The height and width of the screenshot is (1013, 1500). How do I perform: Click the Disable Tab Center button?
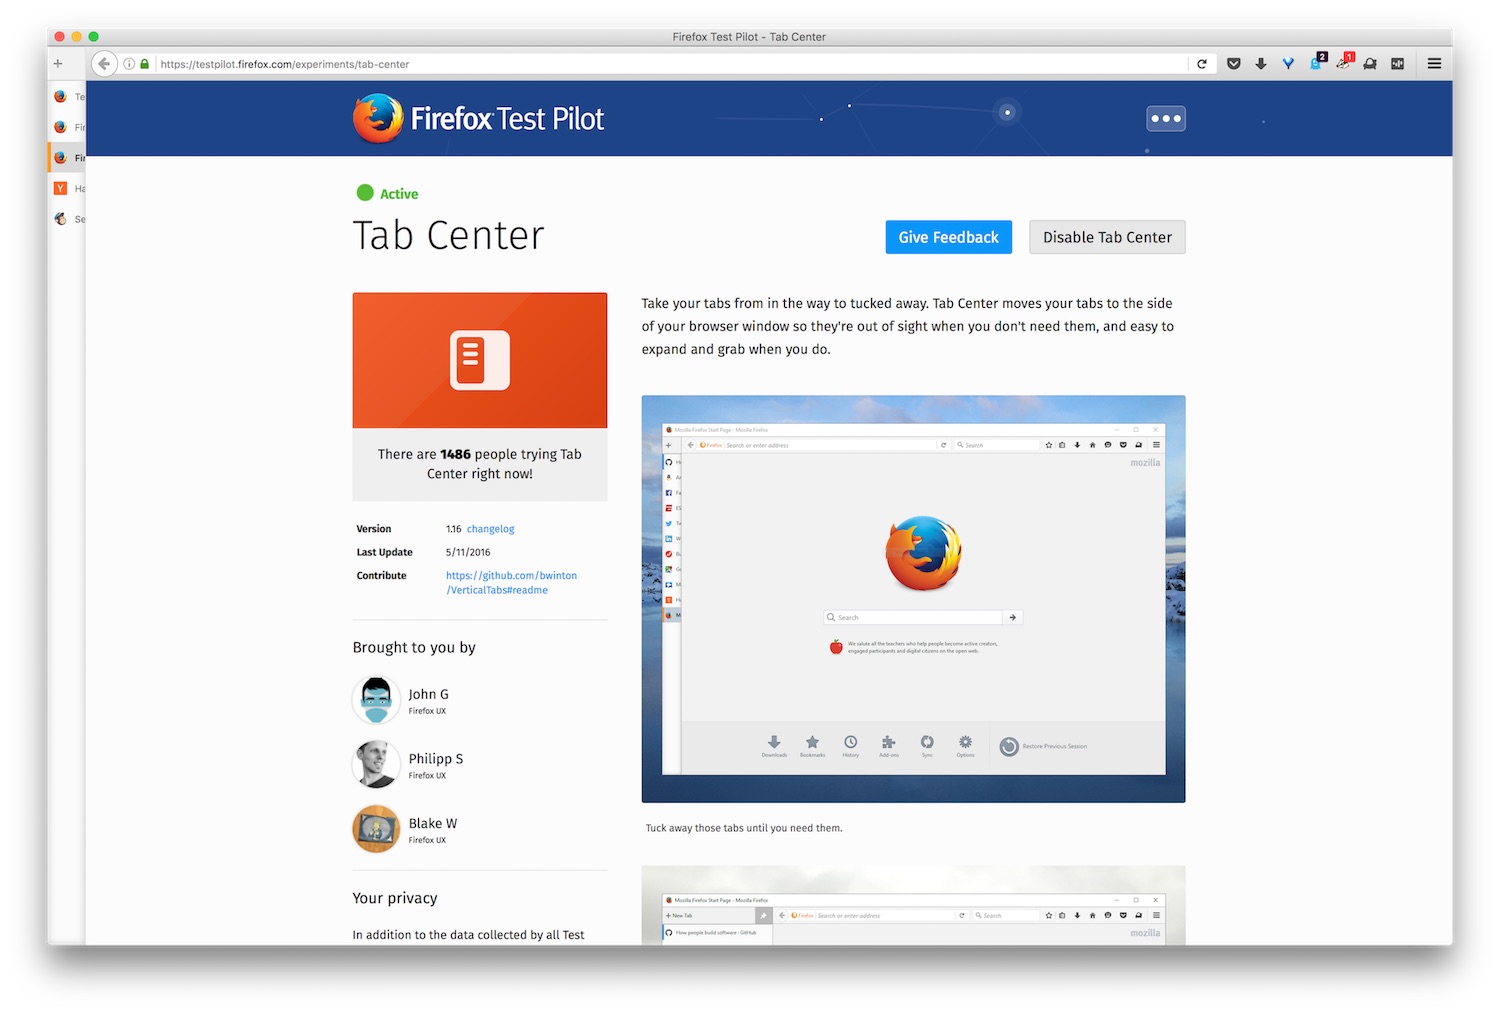tap(1107, 237)
